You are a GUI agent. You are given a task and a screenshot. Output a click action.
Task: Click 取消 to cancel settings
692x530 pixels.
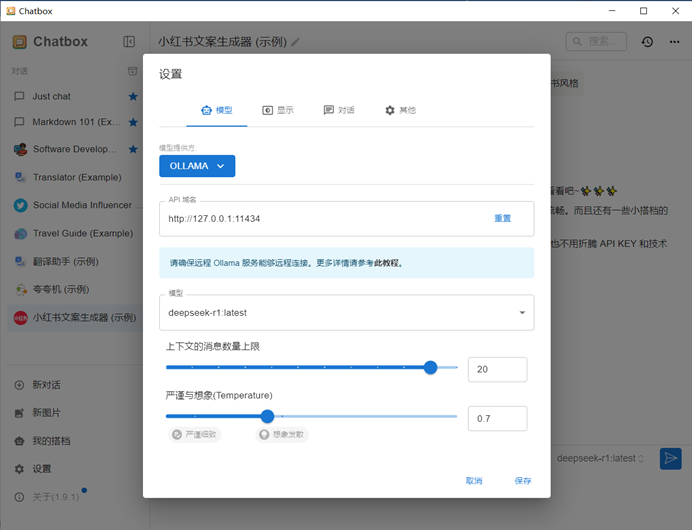[x=474, y=481]
